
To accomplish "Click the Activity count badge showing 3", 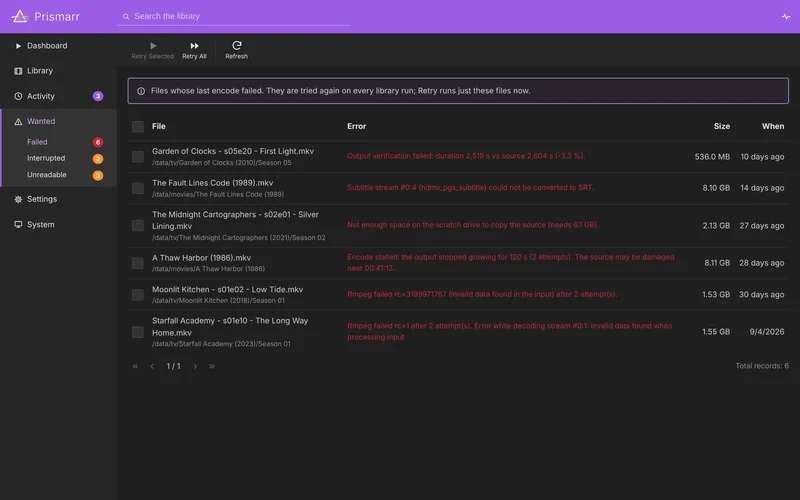I will tap(98, 96).
